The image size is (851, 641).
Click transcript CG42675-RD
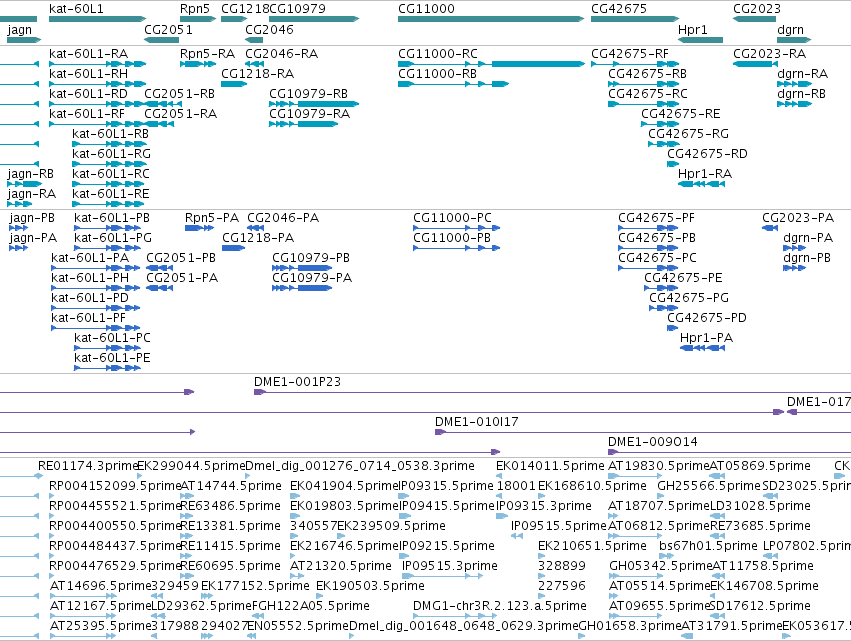pyautogui.click(x=673, y=164)
